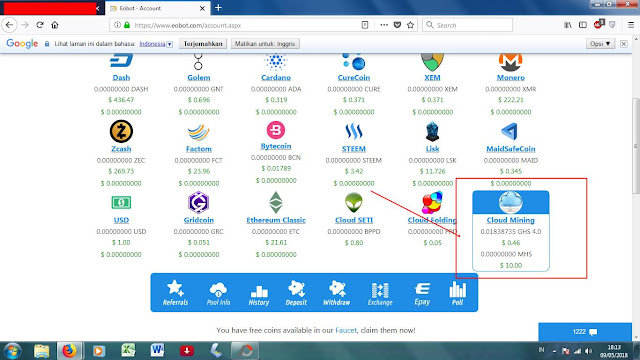This screenshot has height=360, width=640.
Task: Open the translation language dropdown Indonesia
Action: click(x=156, y=44)
